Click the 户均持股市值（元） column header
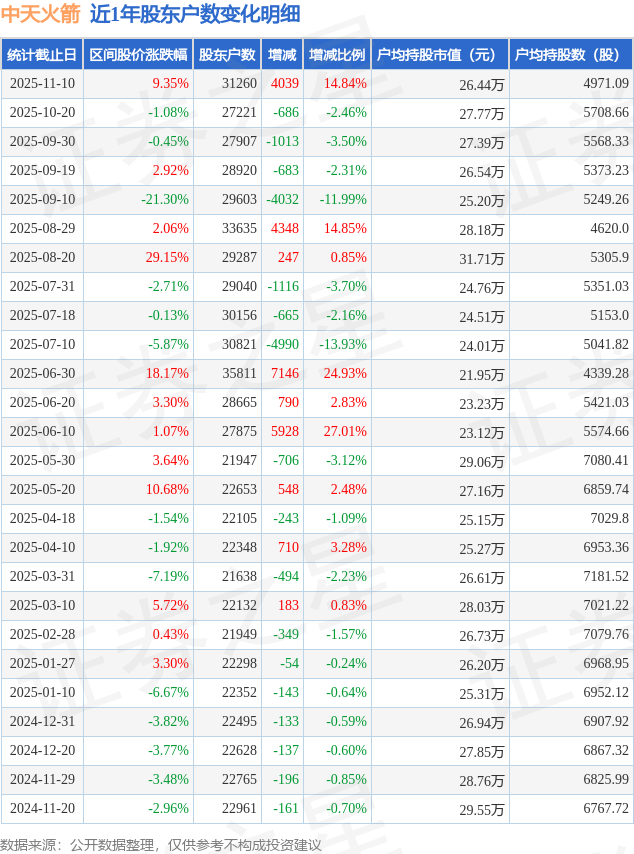 coord(440,55)
